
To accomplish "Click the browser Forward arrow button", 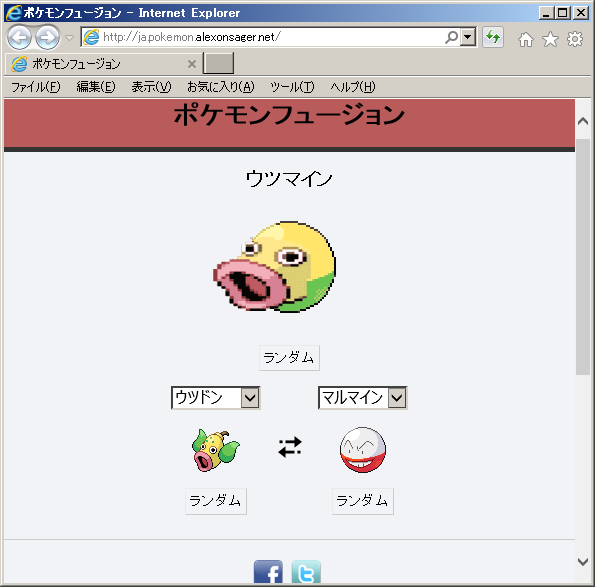I will point(47,37).
